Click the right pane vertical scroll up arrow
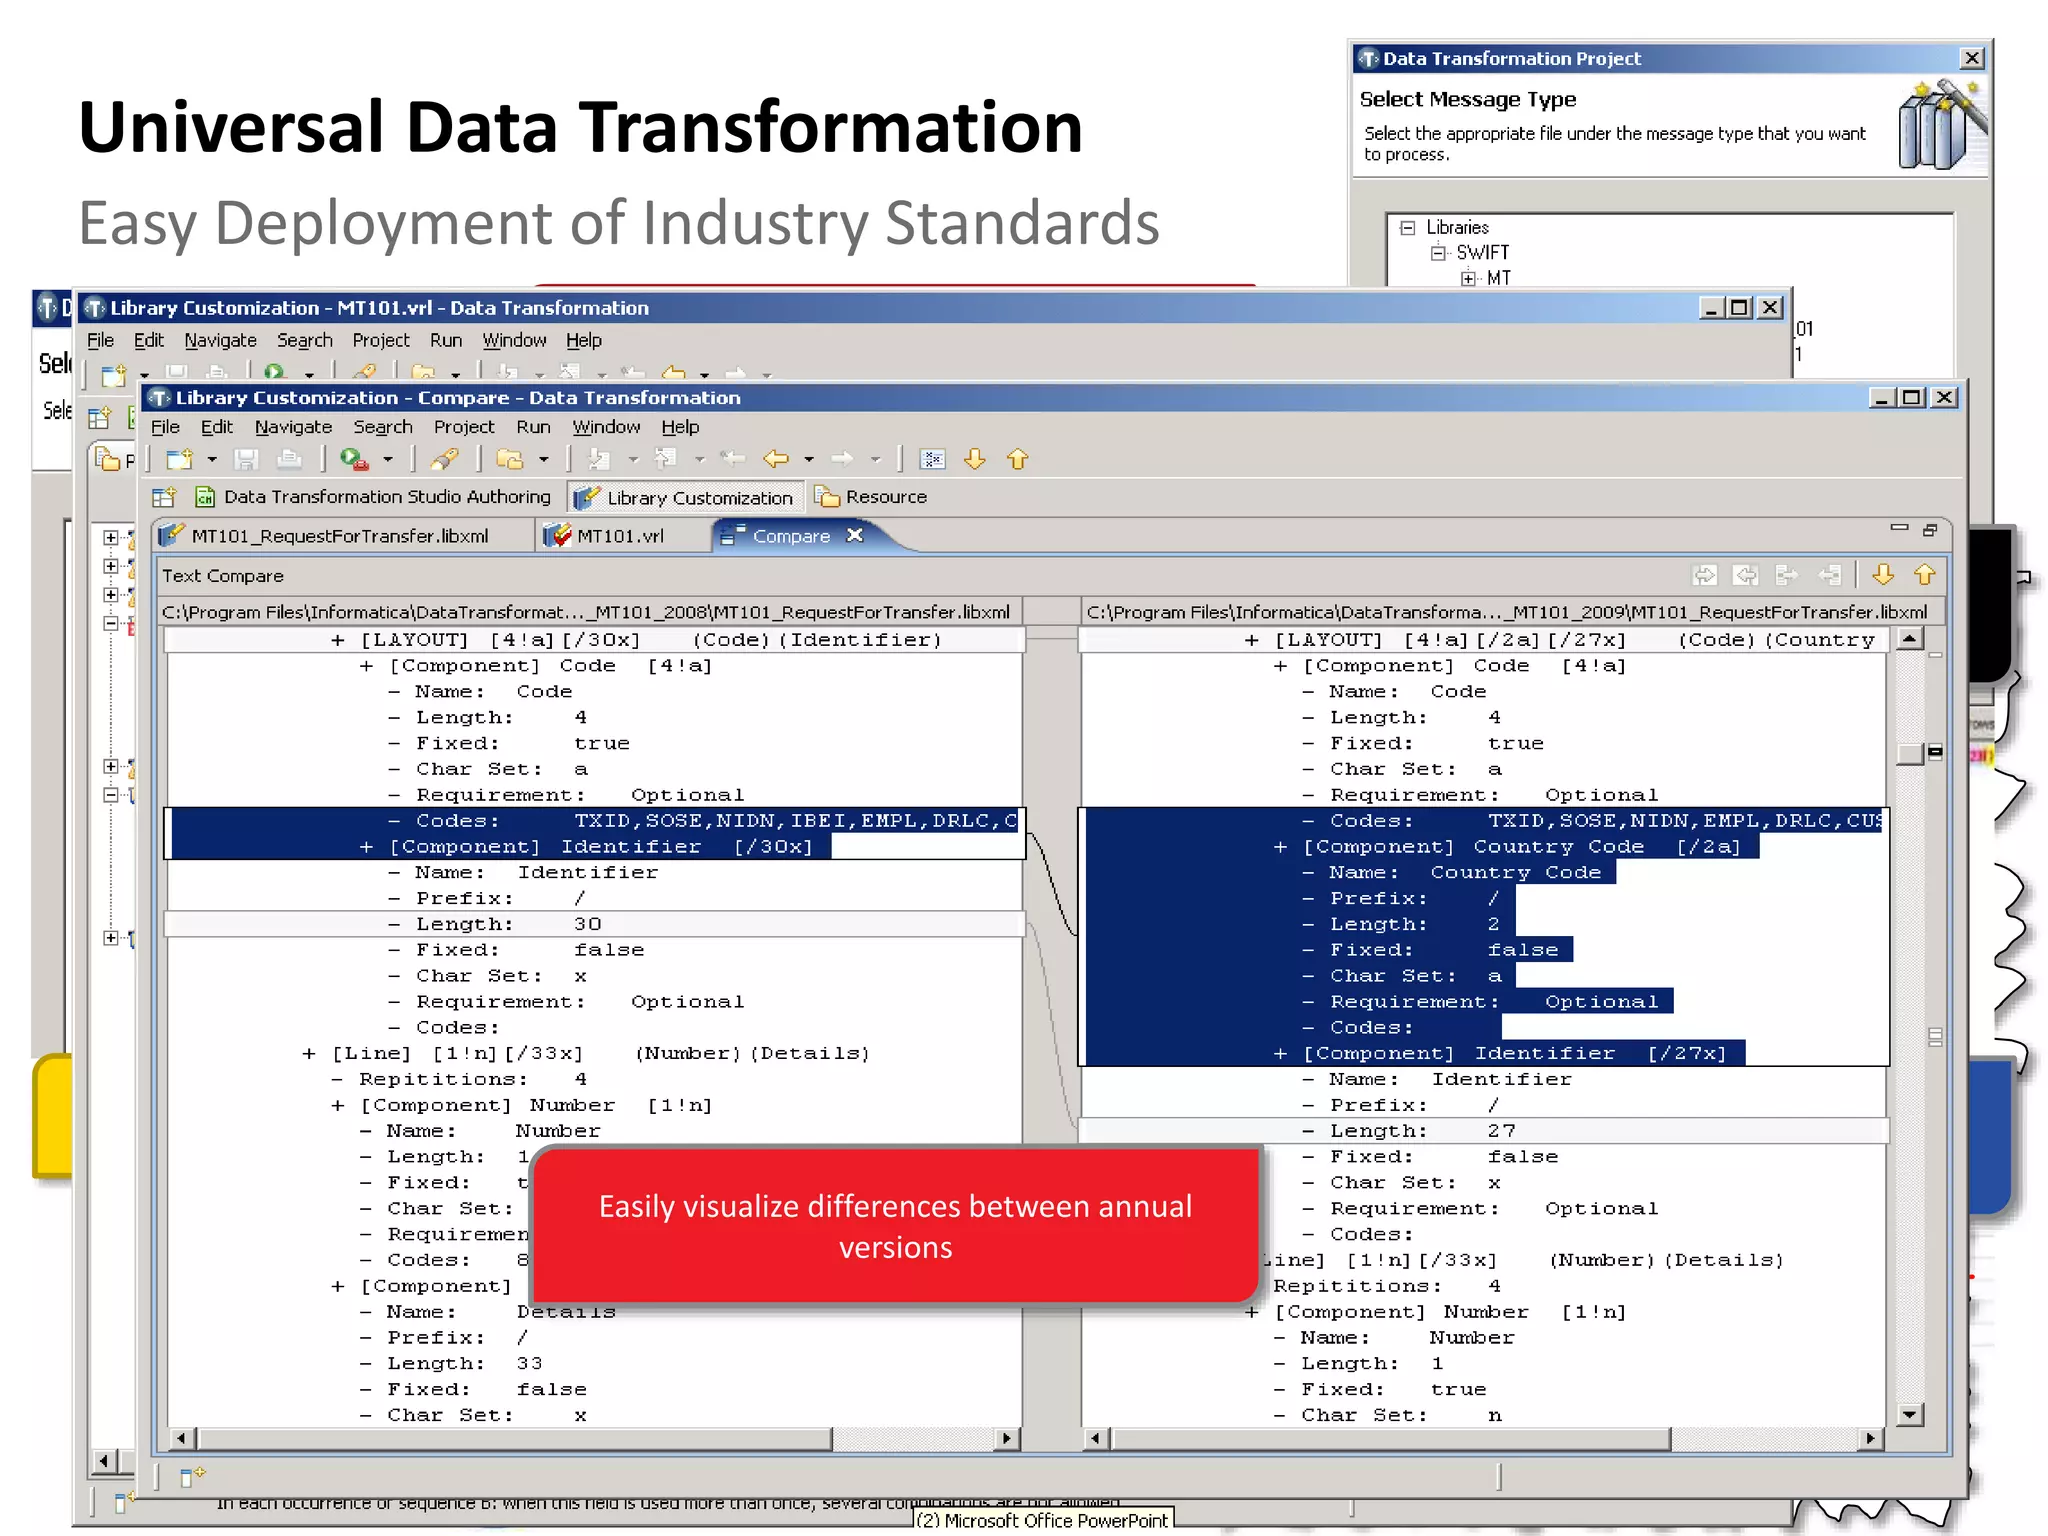This screenshot has height=1536, width=2048. (x=1910, y=638)
